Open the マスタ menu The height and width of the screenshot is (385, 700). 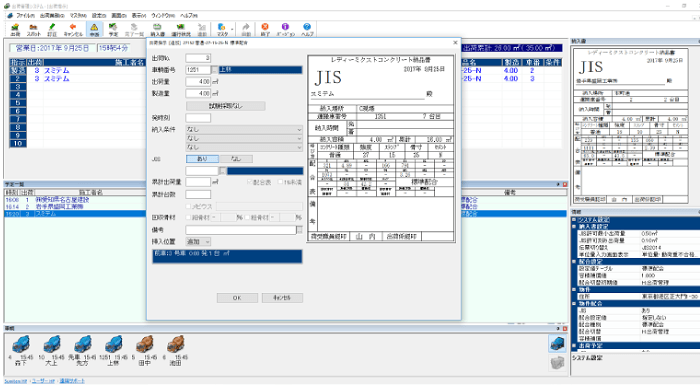(x=78, y=16)
